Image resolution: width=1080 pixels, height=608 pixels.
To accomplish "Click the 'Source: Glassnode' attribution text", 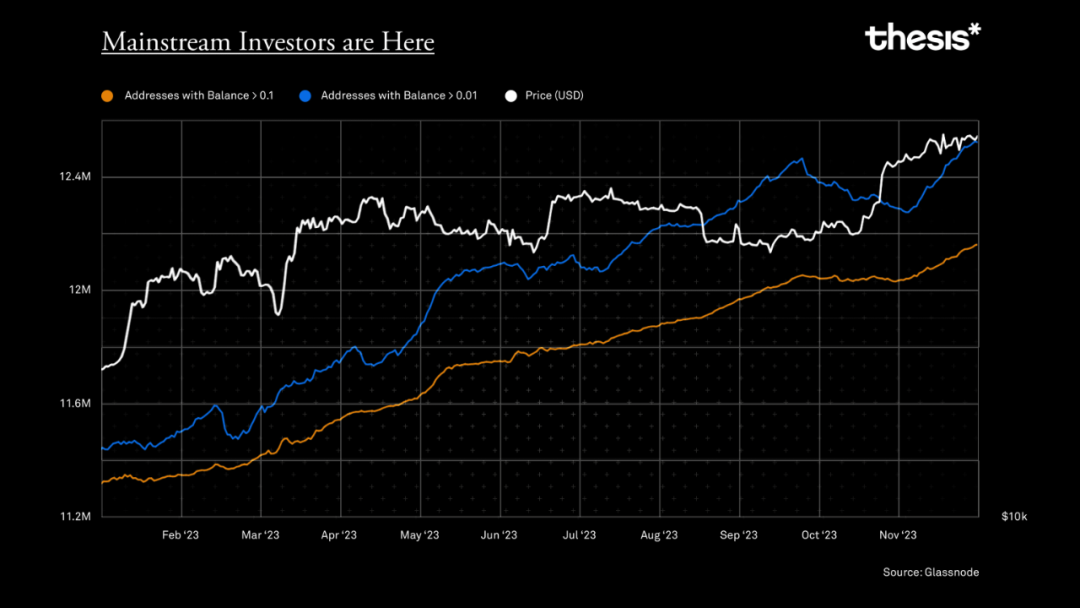I will 930,572.
